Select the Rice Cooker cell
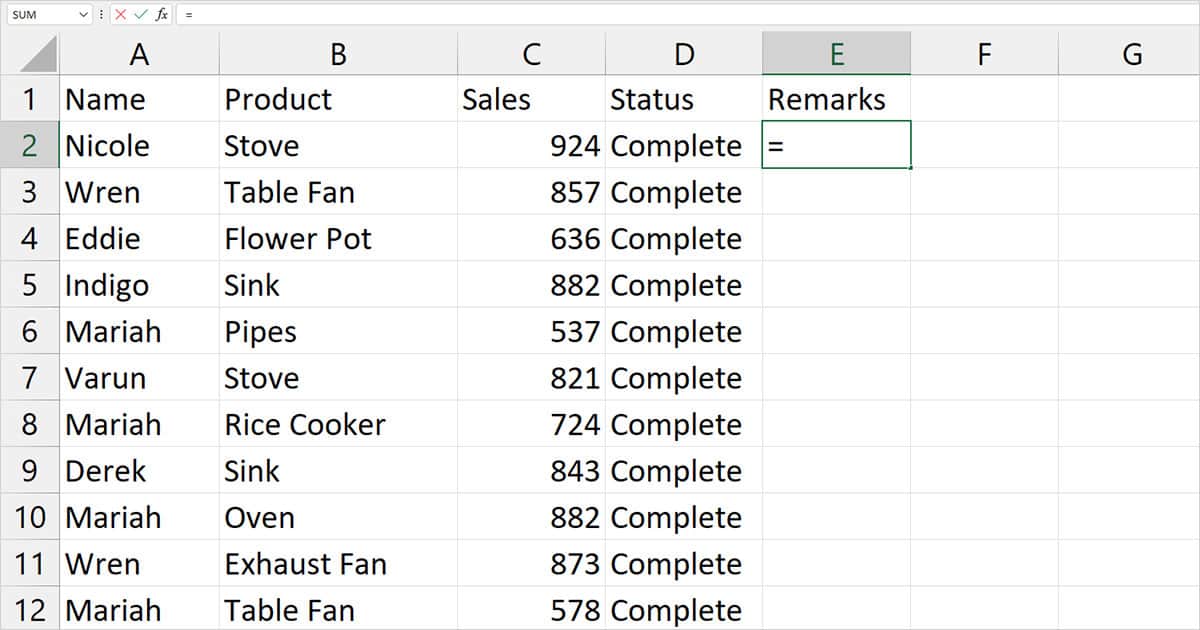The height and width of the screenshot is (630, 1200). 338,424
